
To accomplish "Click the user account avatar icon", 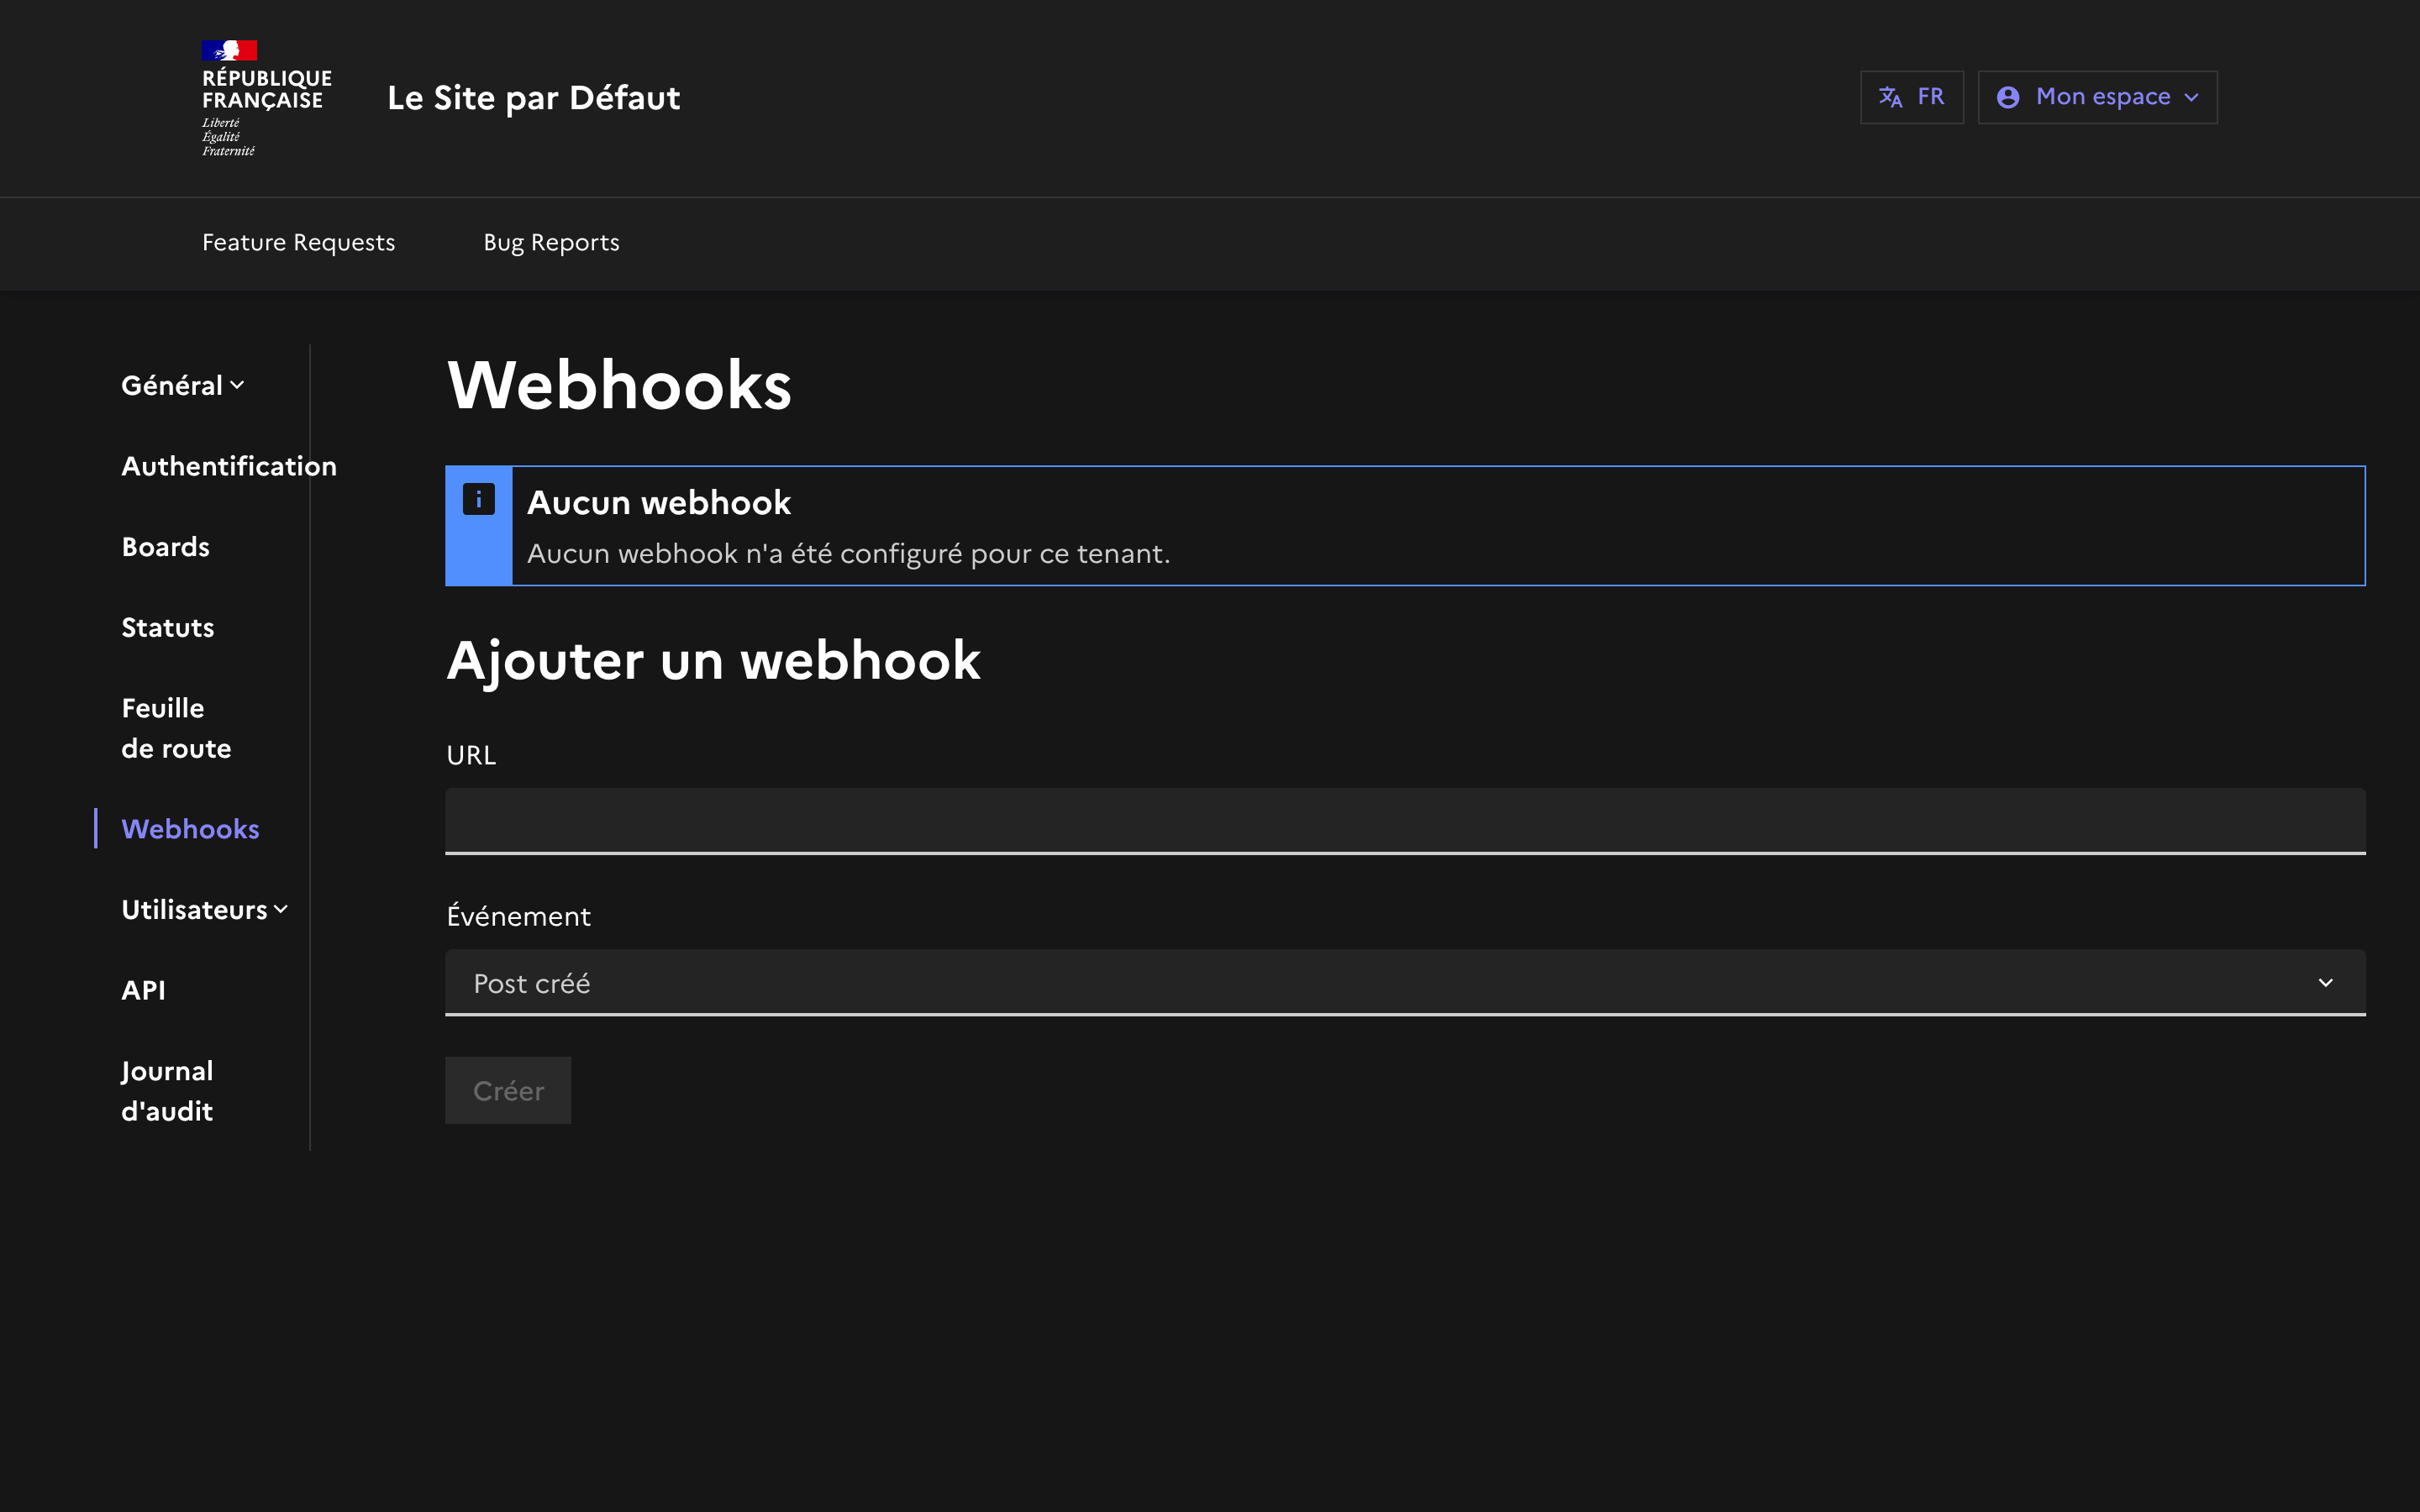I will [2007, 97].
